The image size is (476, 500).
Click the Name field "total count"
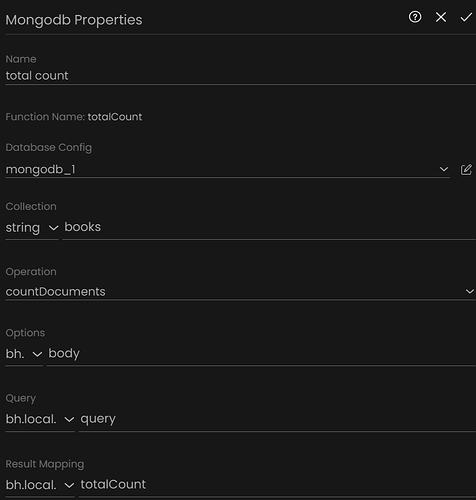(x=240, y=76)
